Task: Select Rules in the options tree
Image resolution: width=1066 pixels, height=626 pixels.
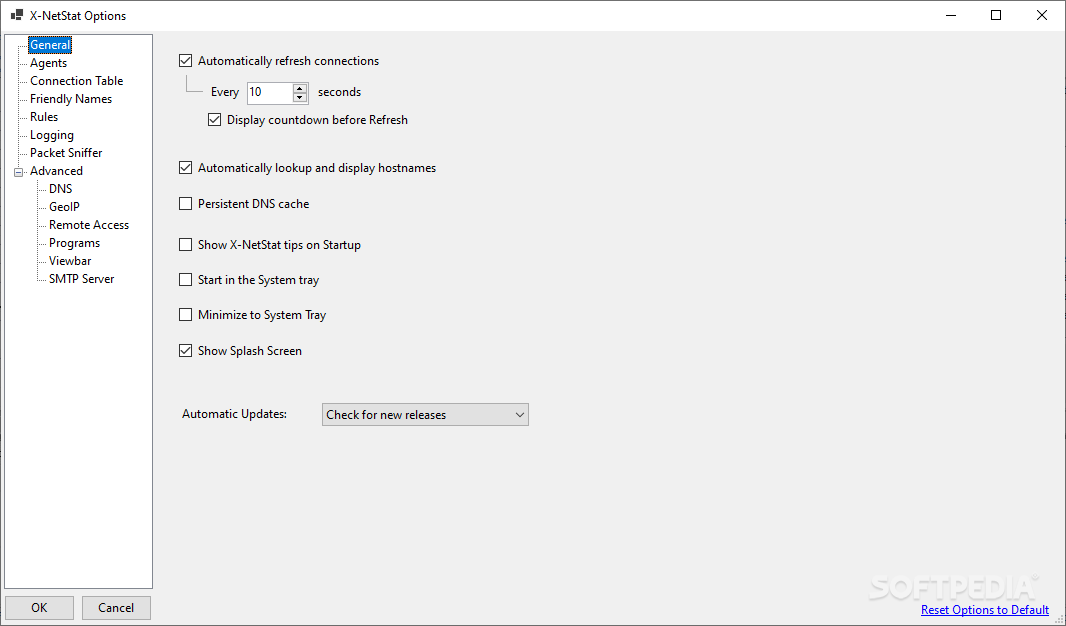Action: coord(44,116)
